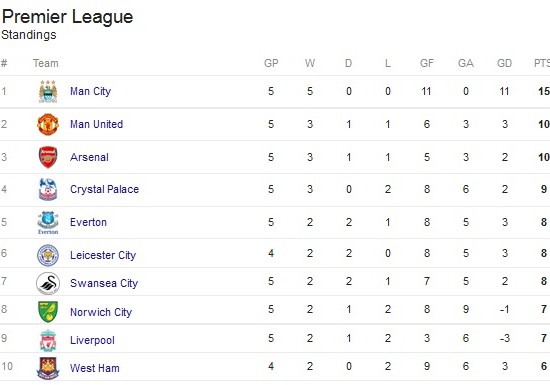Click the GD column header
Viewport: 550px width, 385px height.
pyautogui.click(x=504, y=63)
